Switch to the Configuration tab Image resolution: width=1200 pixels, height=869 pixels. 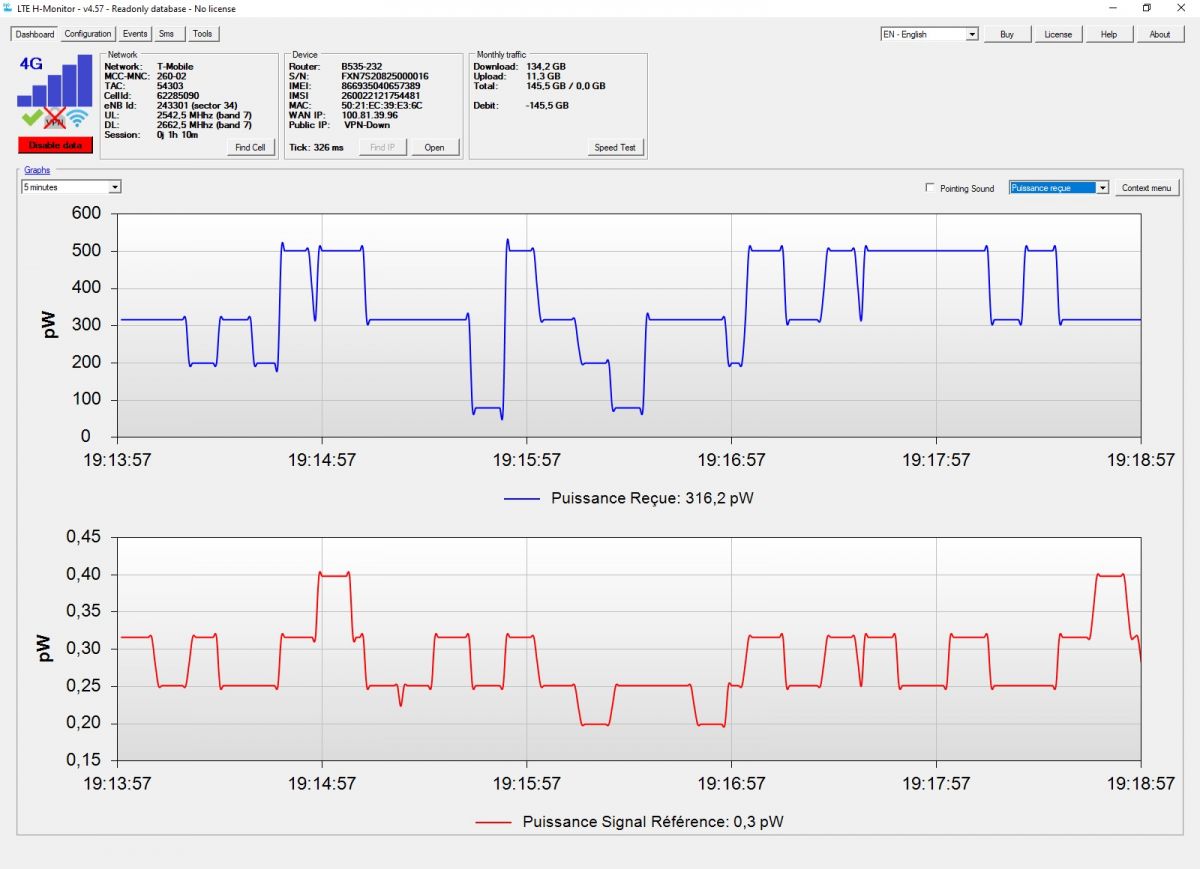[x=88, y=34]
